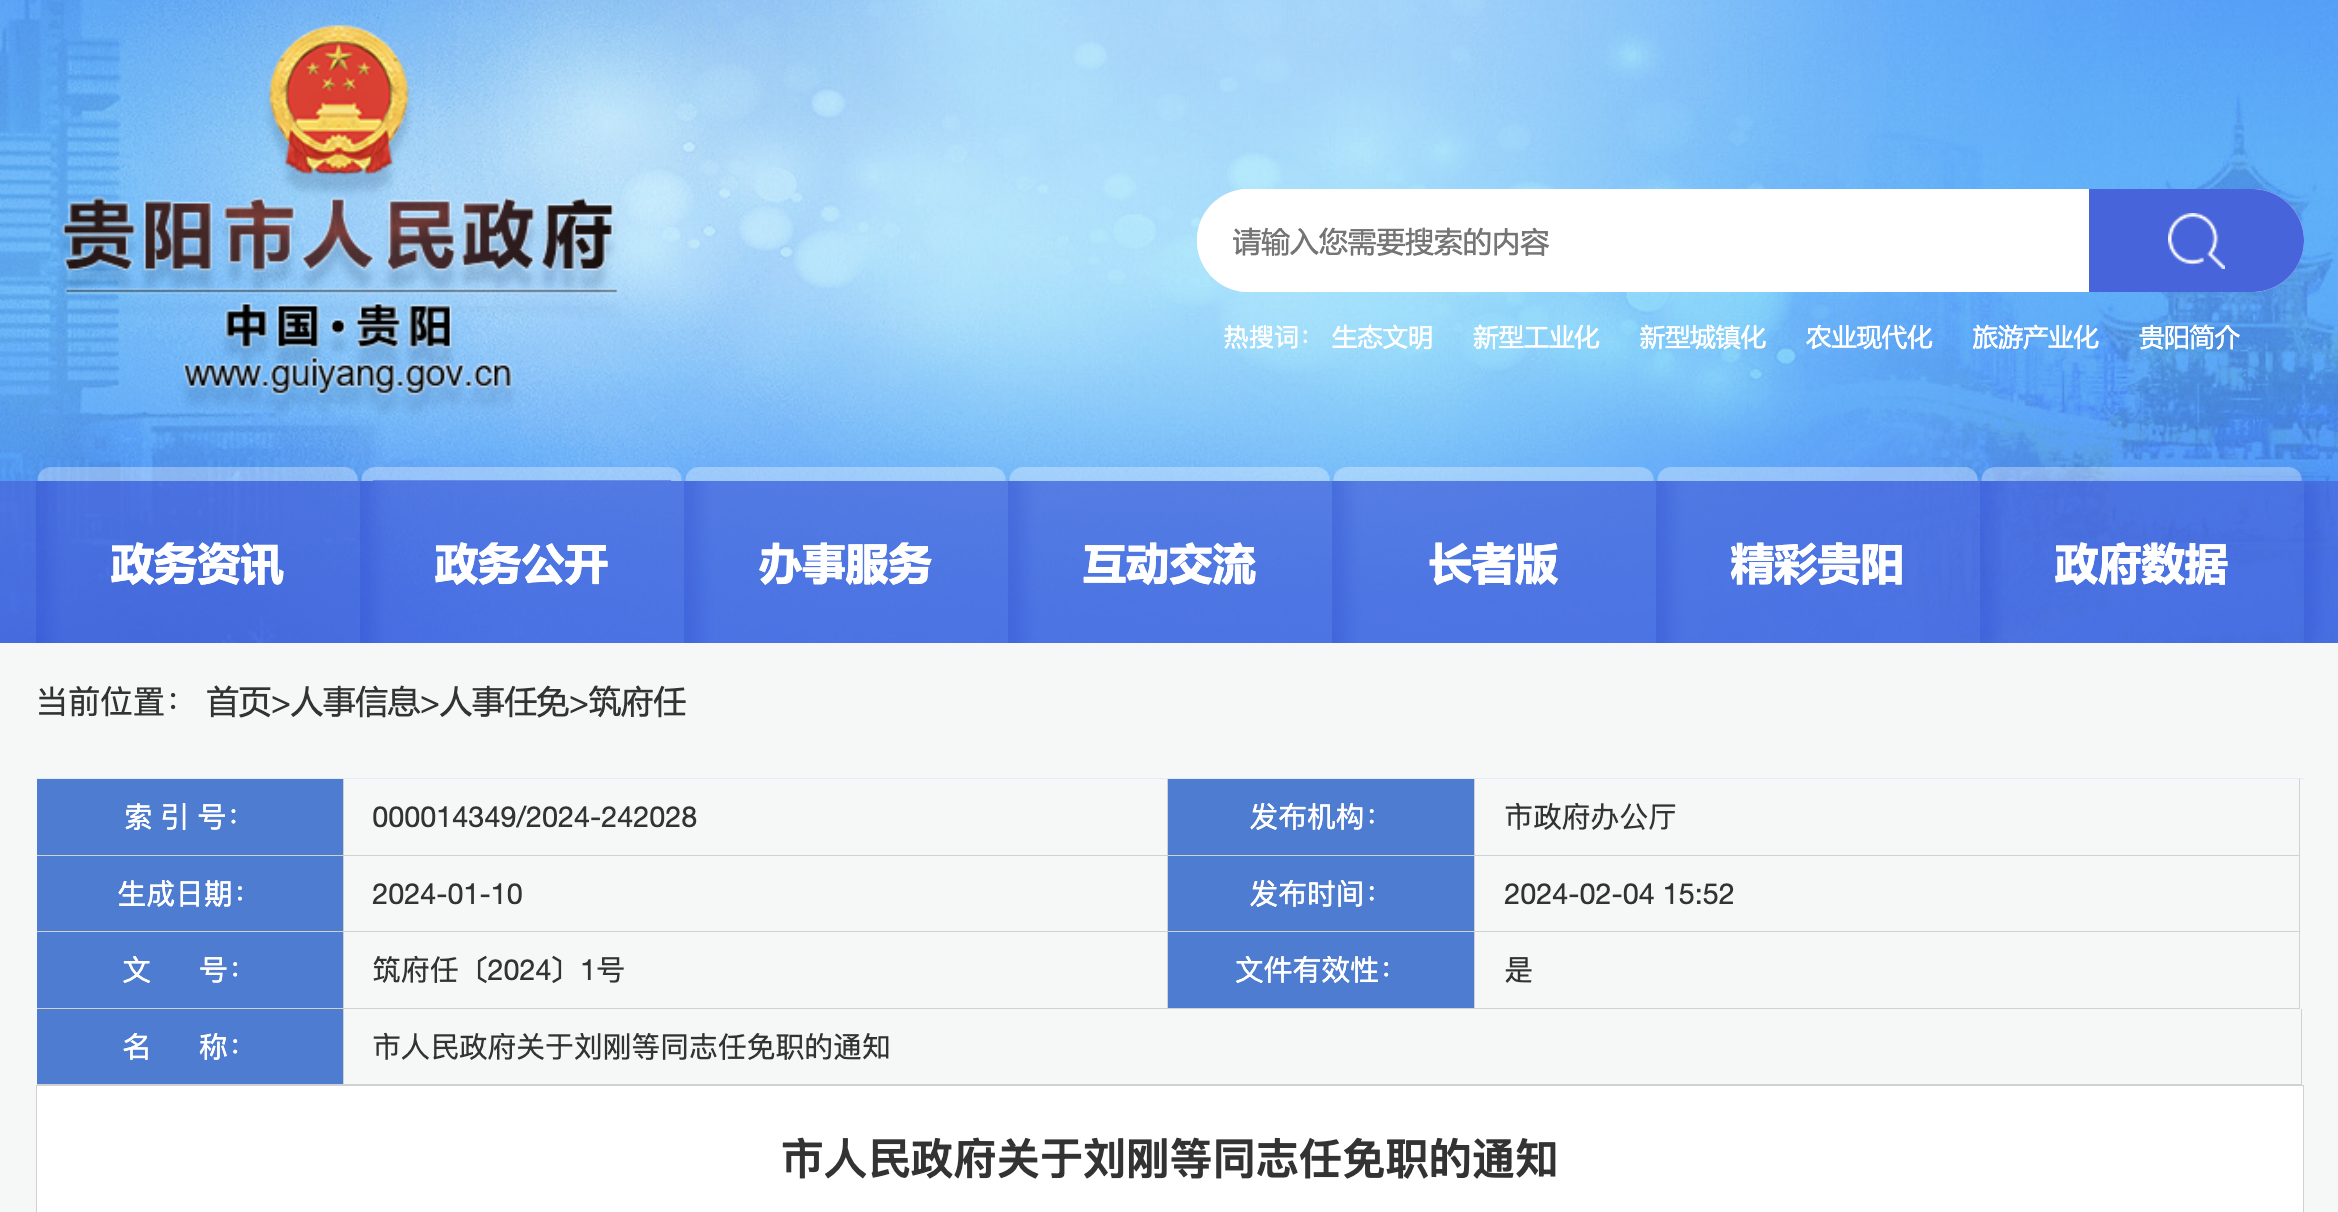
Task: Select index number 000014349/2024-242028
Action: click(x=534, y=817)
